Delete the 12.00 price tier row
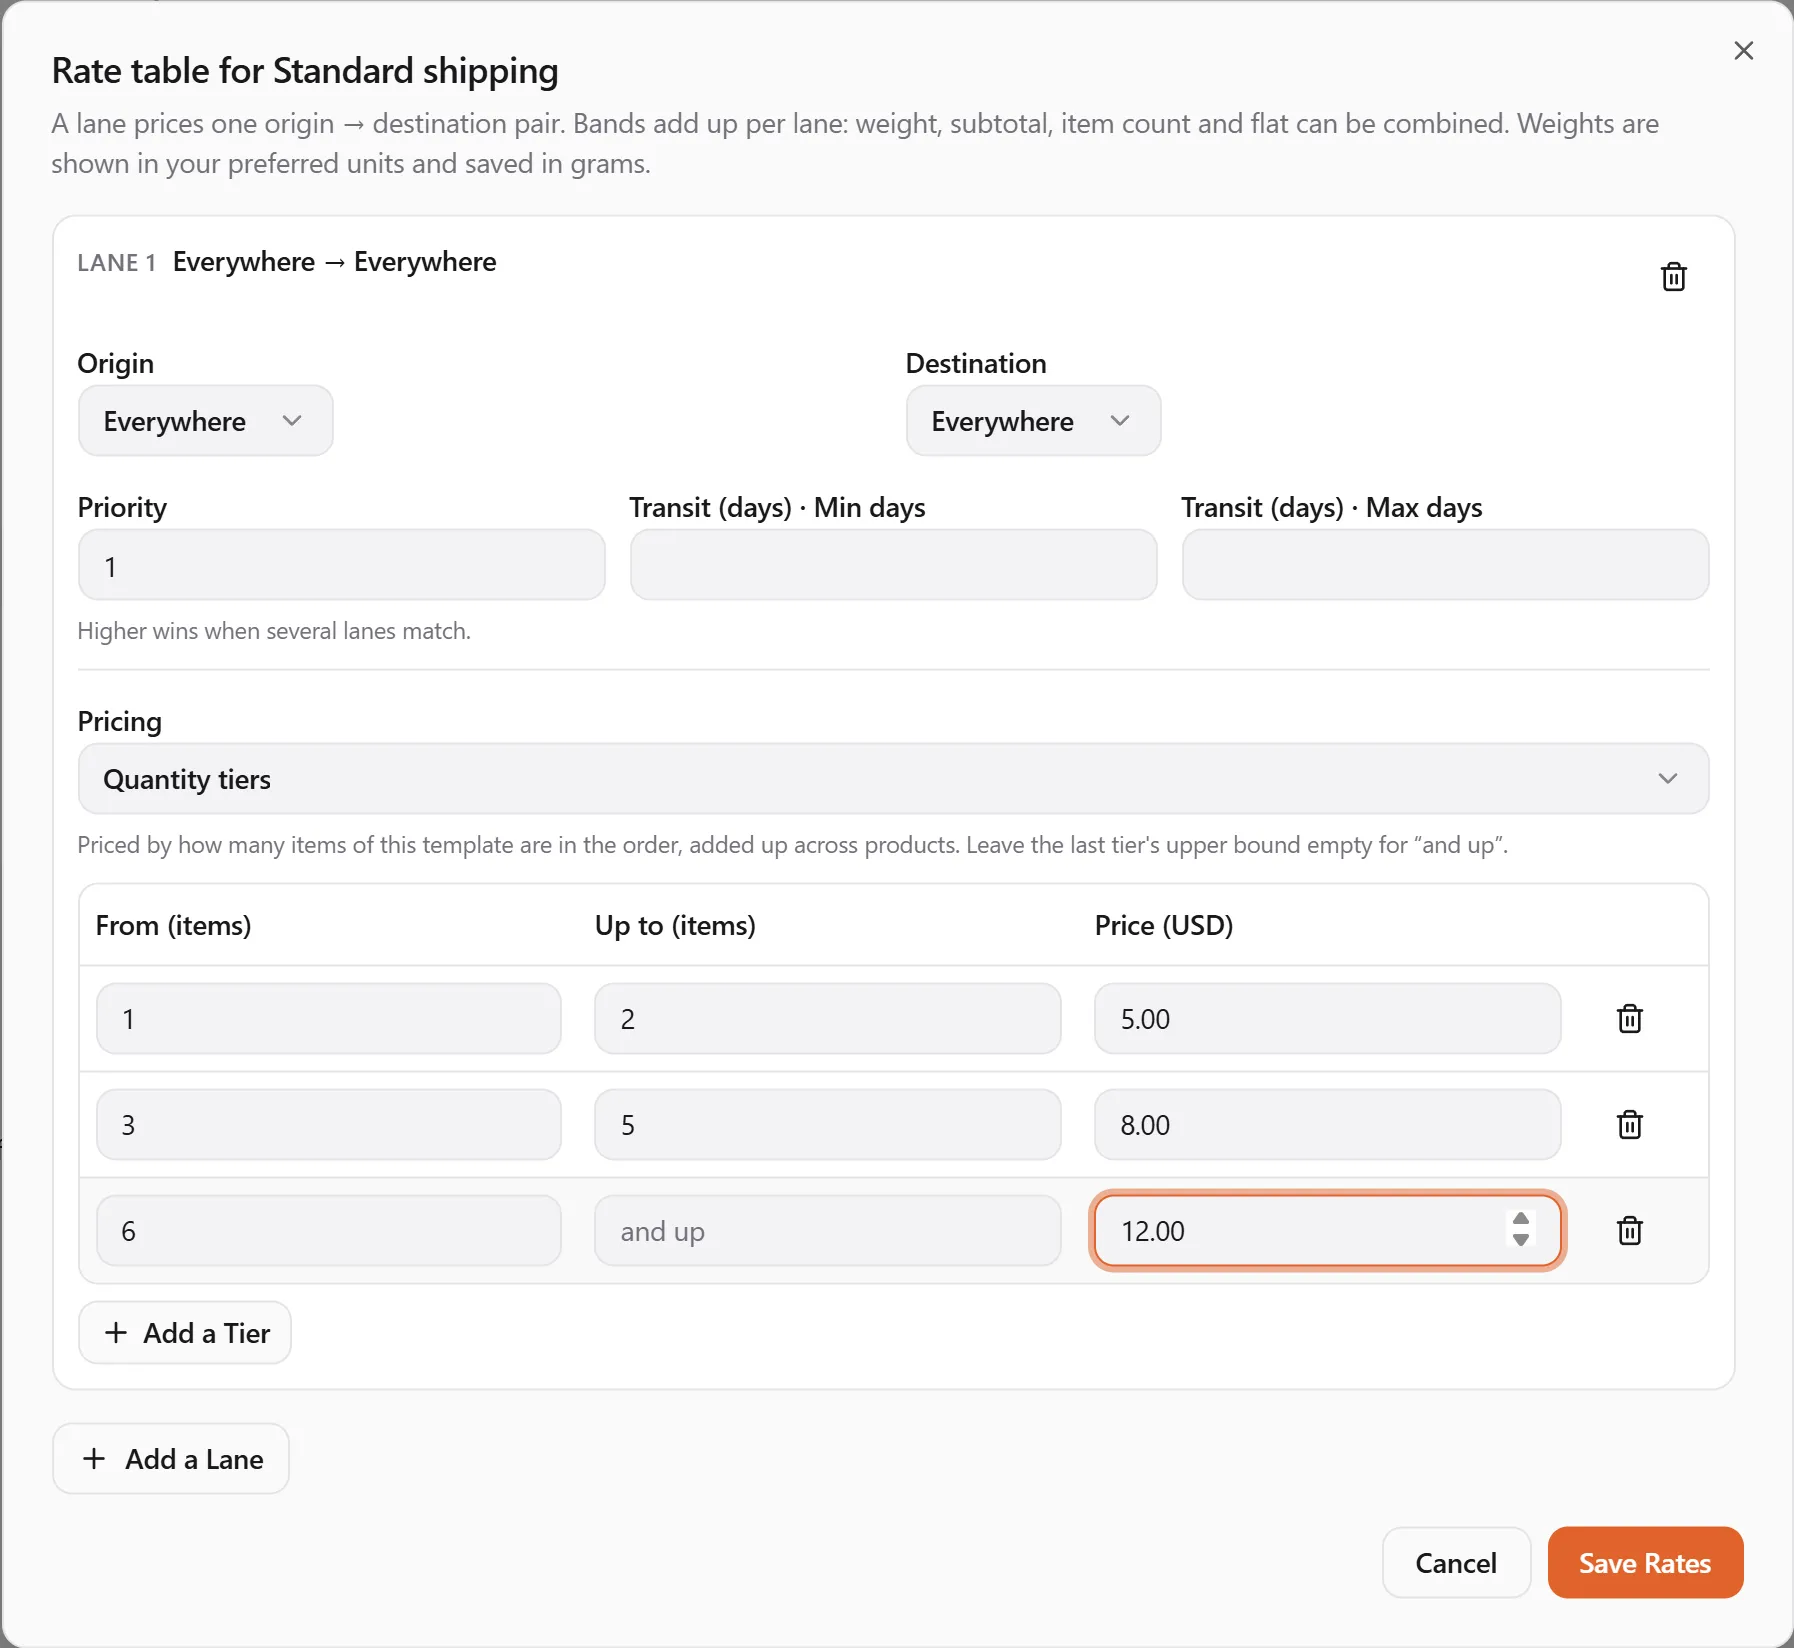 (1629, 1231)
